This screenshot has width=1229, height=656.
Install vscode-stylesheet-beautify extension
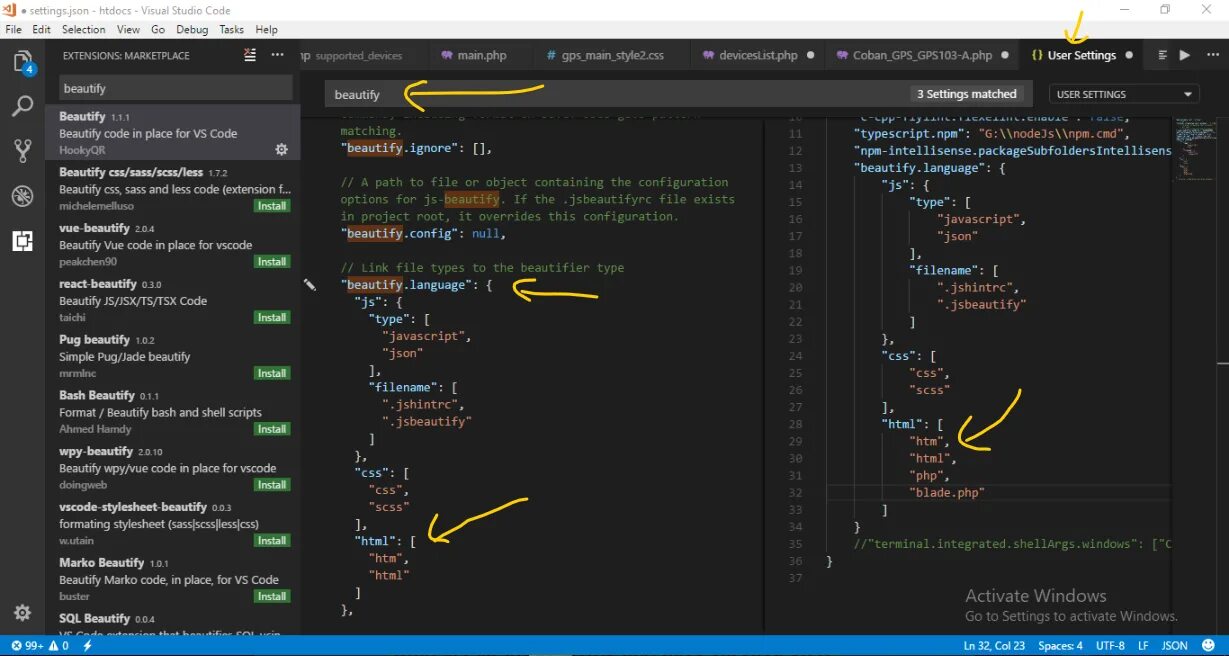(x=272, y=541)
